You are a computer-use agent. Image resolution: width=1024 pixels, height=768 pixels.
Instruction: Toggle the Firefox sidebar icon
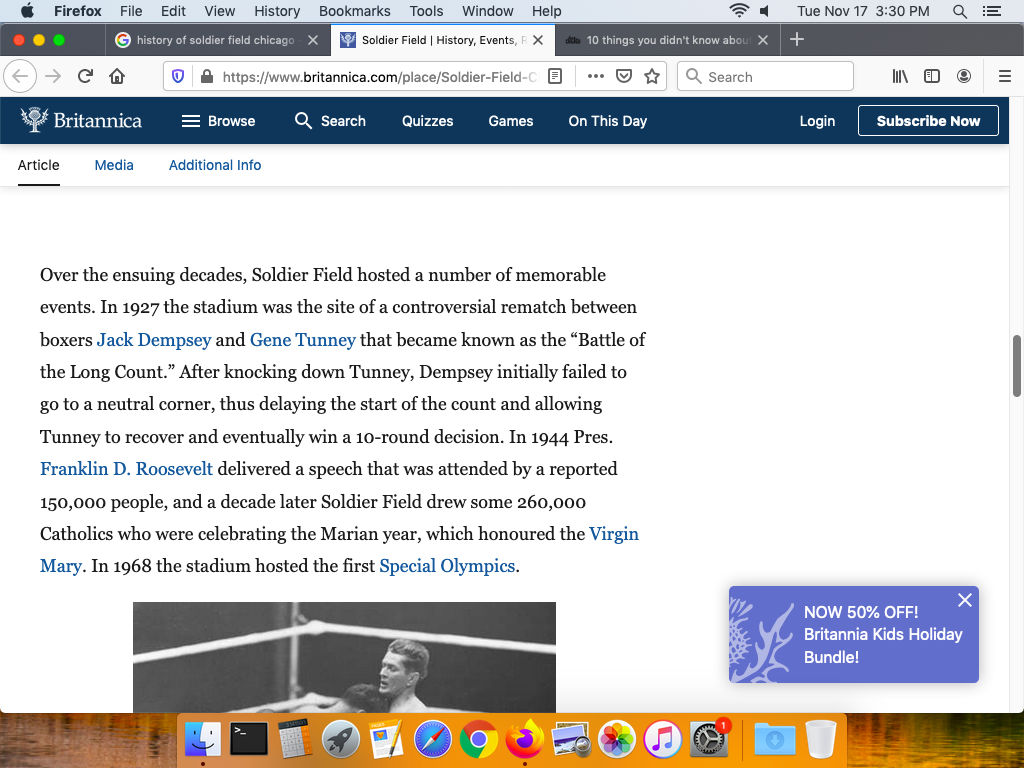point(932,77)
